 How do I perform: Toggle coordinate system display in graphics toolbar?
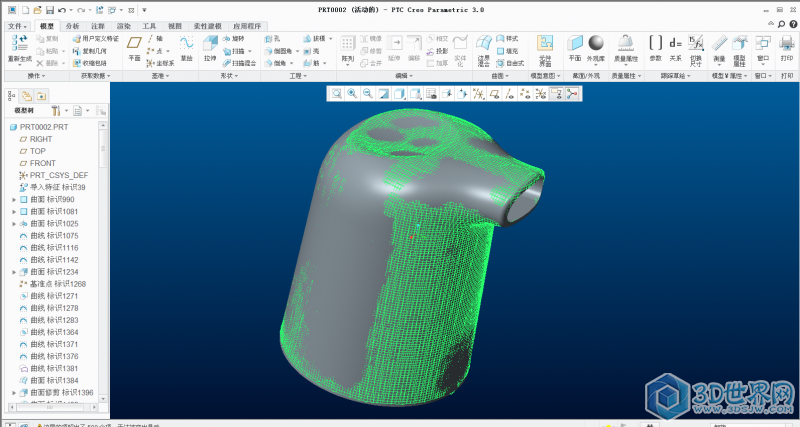tap(540, 93)
